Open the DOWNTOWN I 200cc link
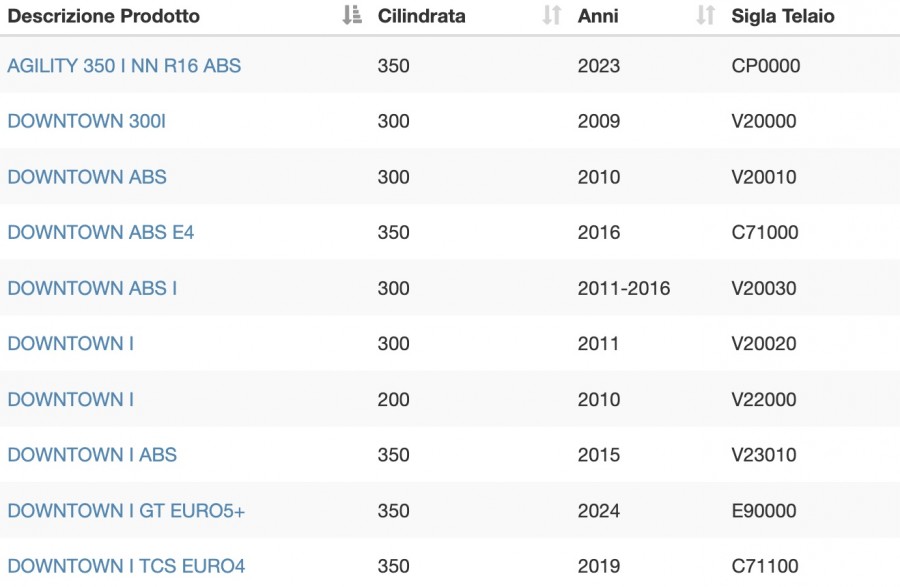Viewport: 900px width, 587px height. coord(71,399)
